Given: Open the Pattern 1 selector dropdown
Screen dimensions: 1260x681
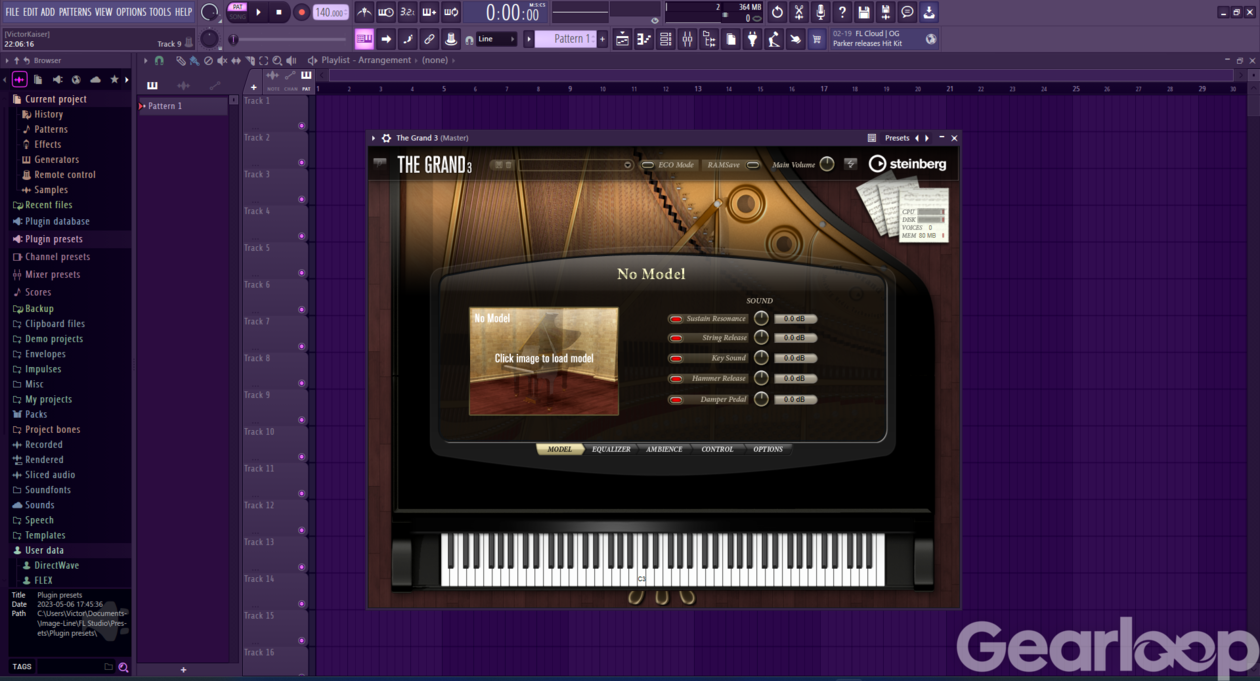Looking at the screenshot, I should pos(565,39).
